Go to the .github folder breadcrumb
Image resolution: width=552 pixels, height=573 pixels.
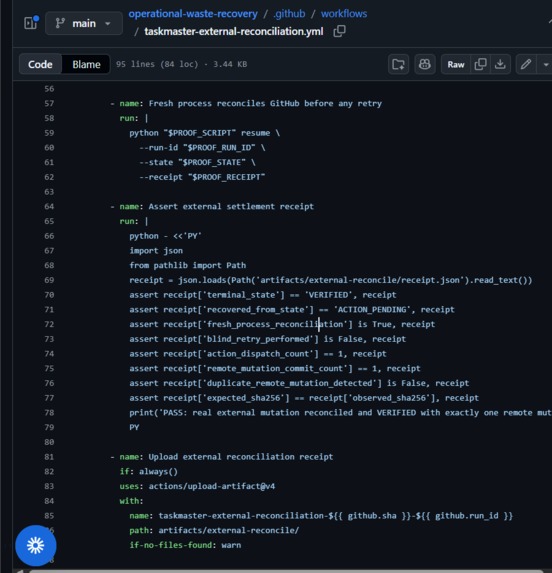pos(289,14)
